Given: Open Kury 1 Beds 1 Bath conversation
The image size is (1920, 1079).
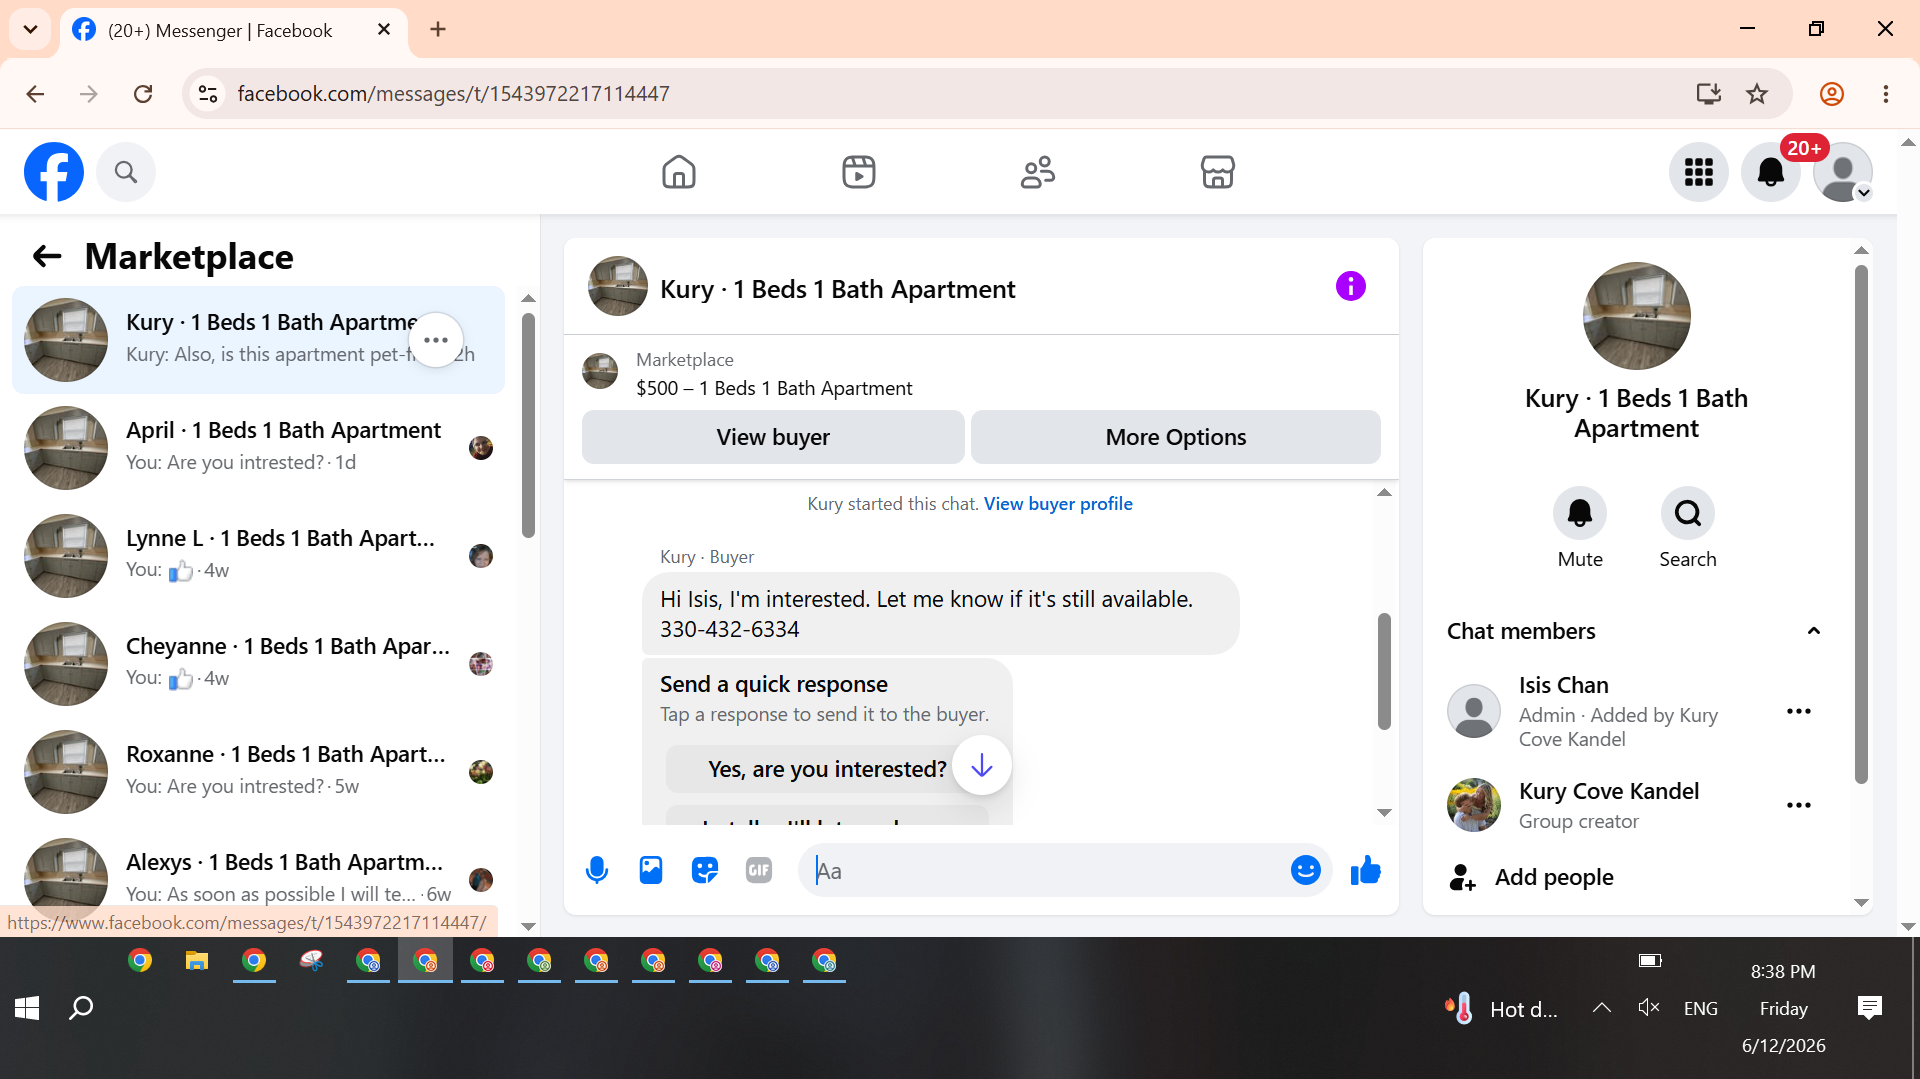Looking at the screenshot, I should [258, 340].
